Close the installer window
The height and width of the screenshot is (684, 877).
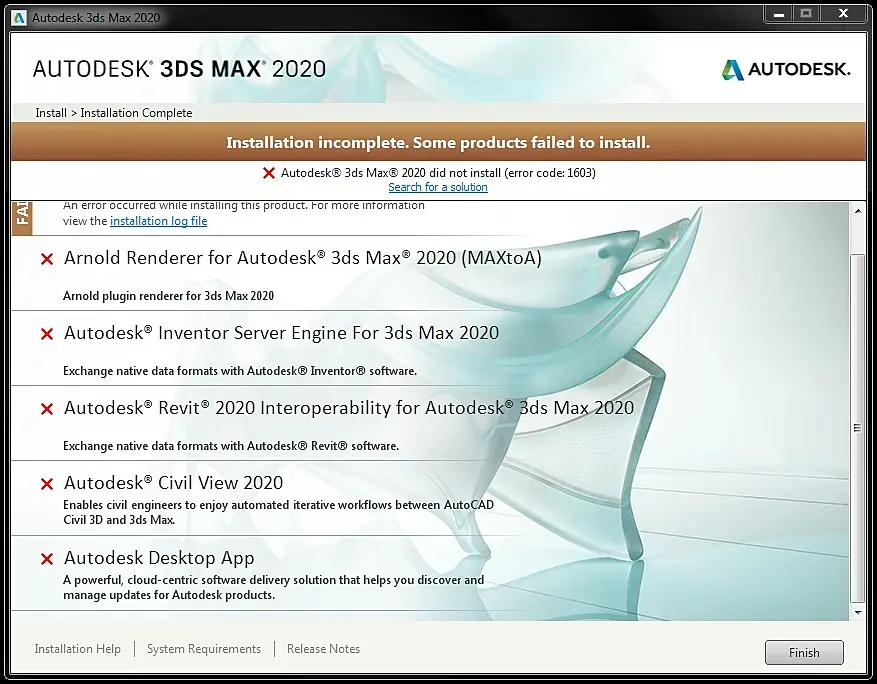point(843,14)
